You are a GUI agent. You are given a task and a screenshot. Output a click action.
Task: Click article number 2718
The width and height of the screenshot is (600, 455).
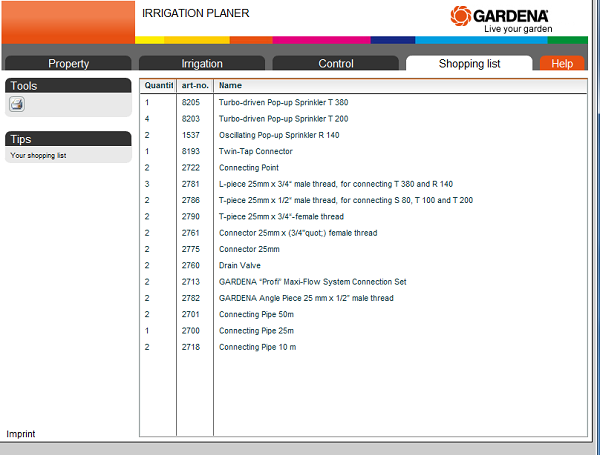[x=191, y=347]
